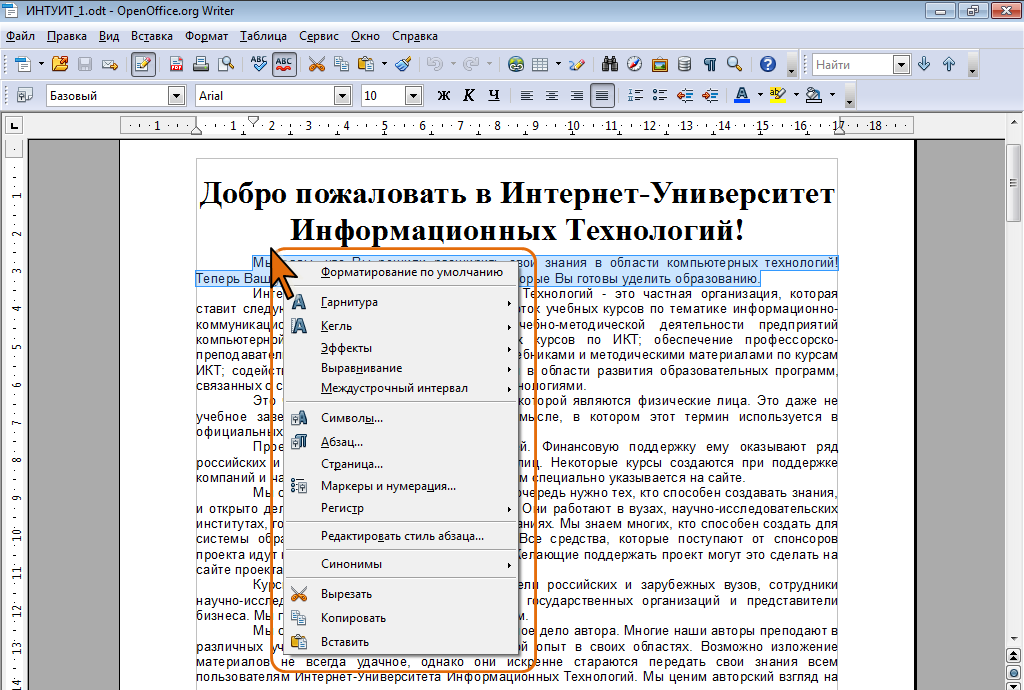Image resolution: width=1024 pixels, height=690 pixels.
Task: Align the paragraph to the left
Action: pyautogui.click(x=526, y=95)
